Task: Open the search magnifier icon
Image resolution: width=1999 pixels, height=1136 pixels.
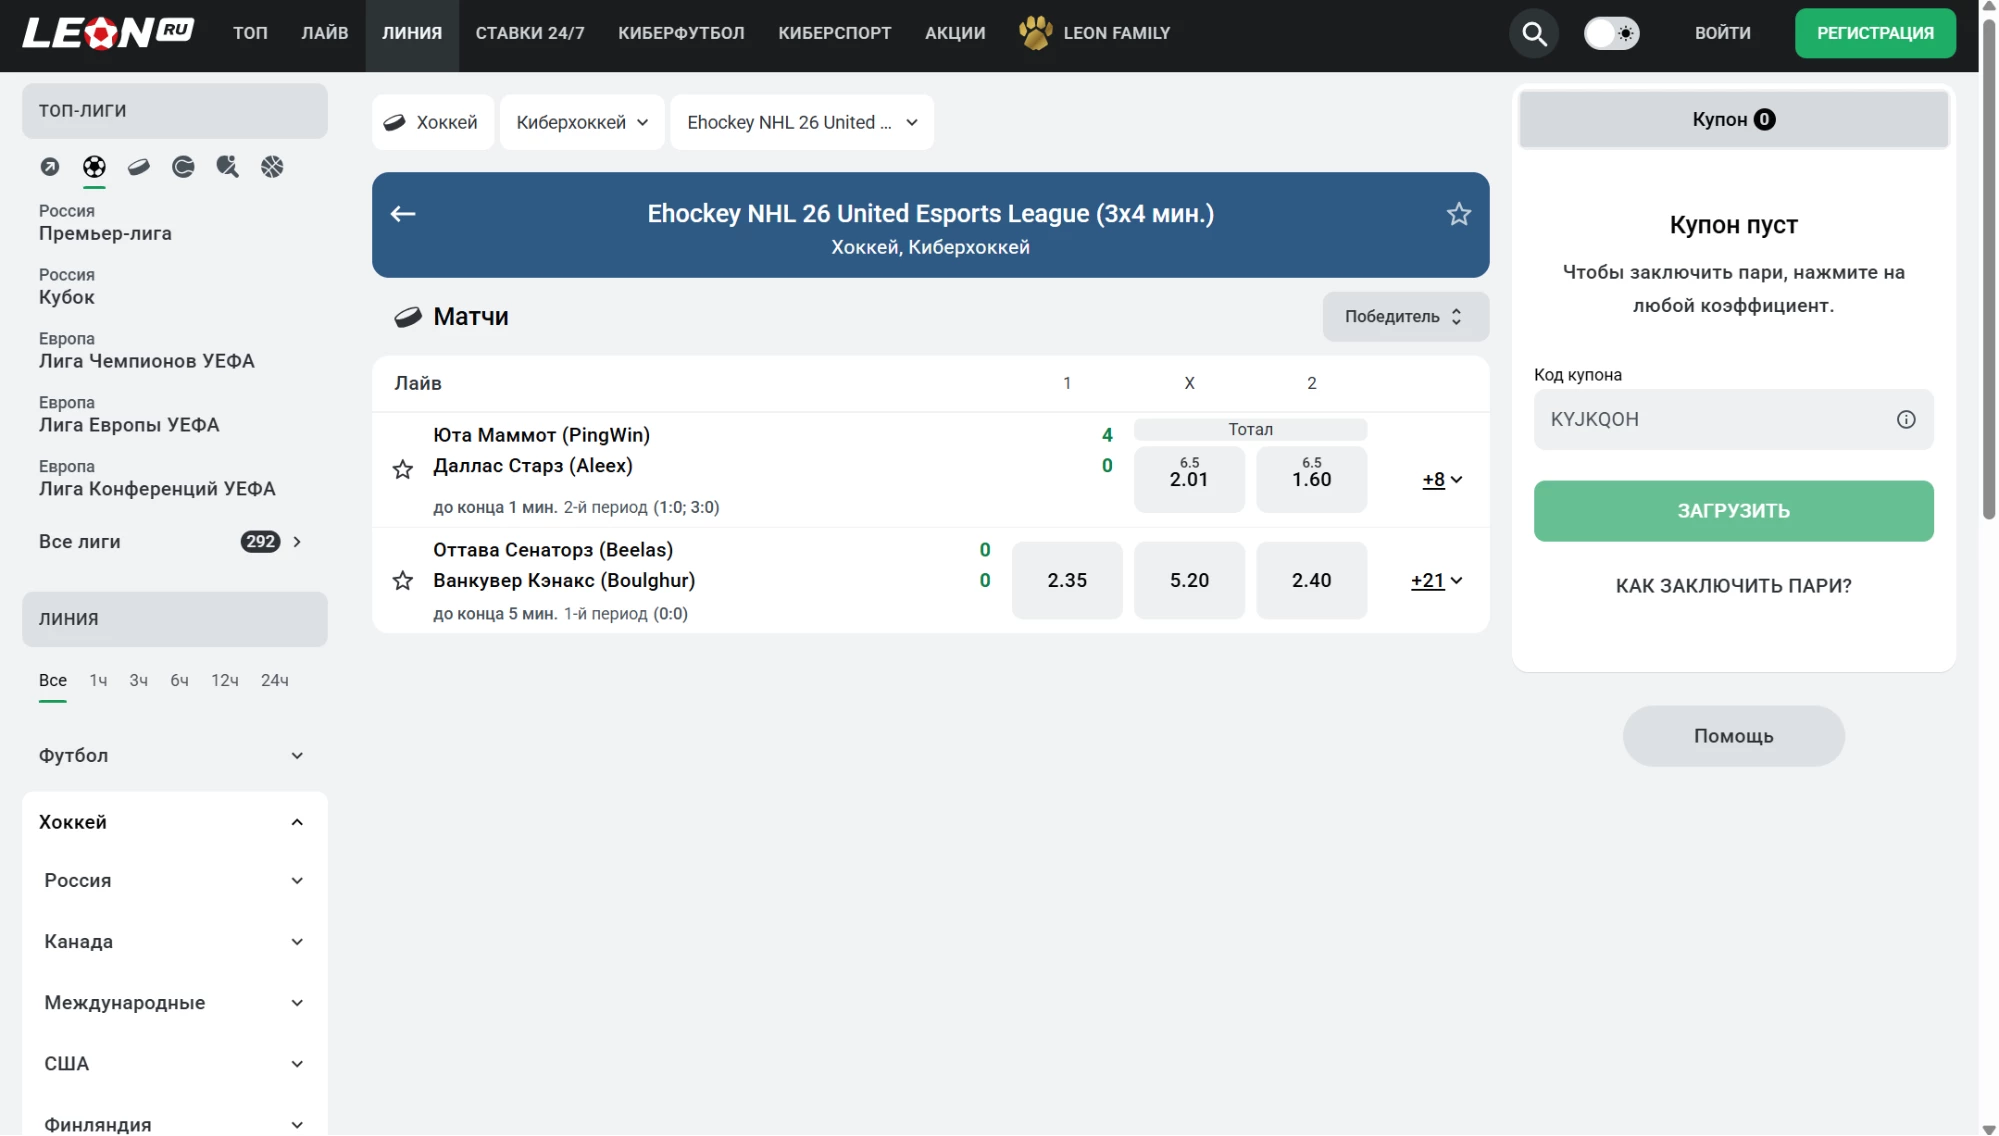Action: [x=1534, y=34]
